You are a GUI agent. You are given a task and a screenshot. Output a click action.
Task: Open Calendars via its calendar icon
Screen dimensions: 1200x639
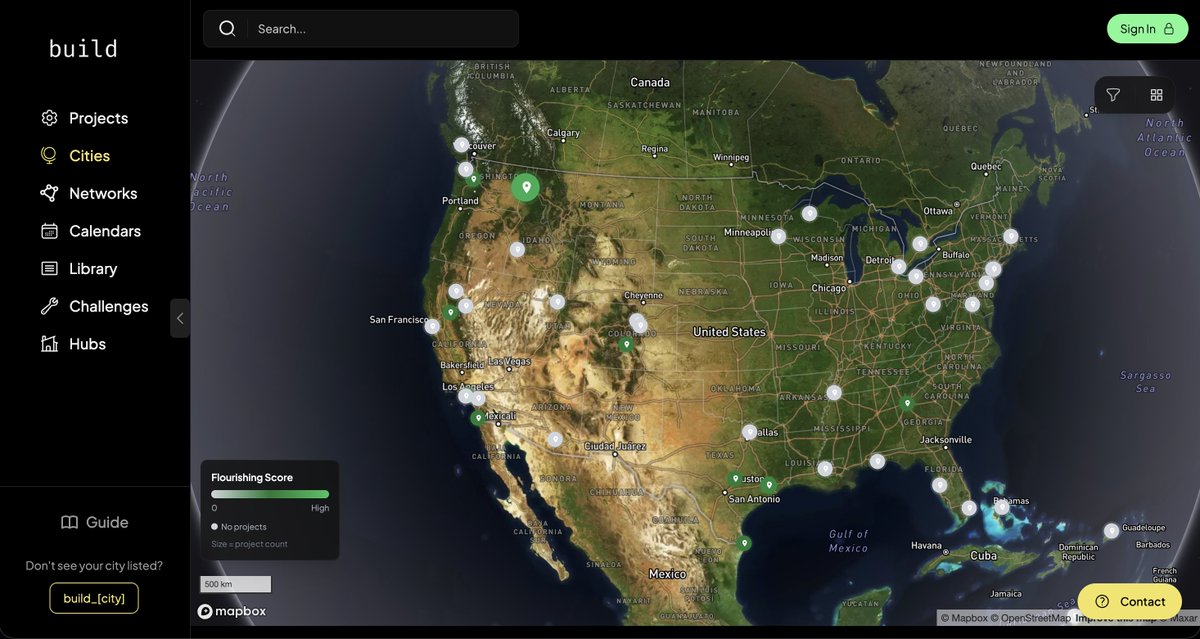50,231
